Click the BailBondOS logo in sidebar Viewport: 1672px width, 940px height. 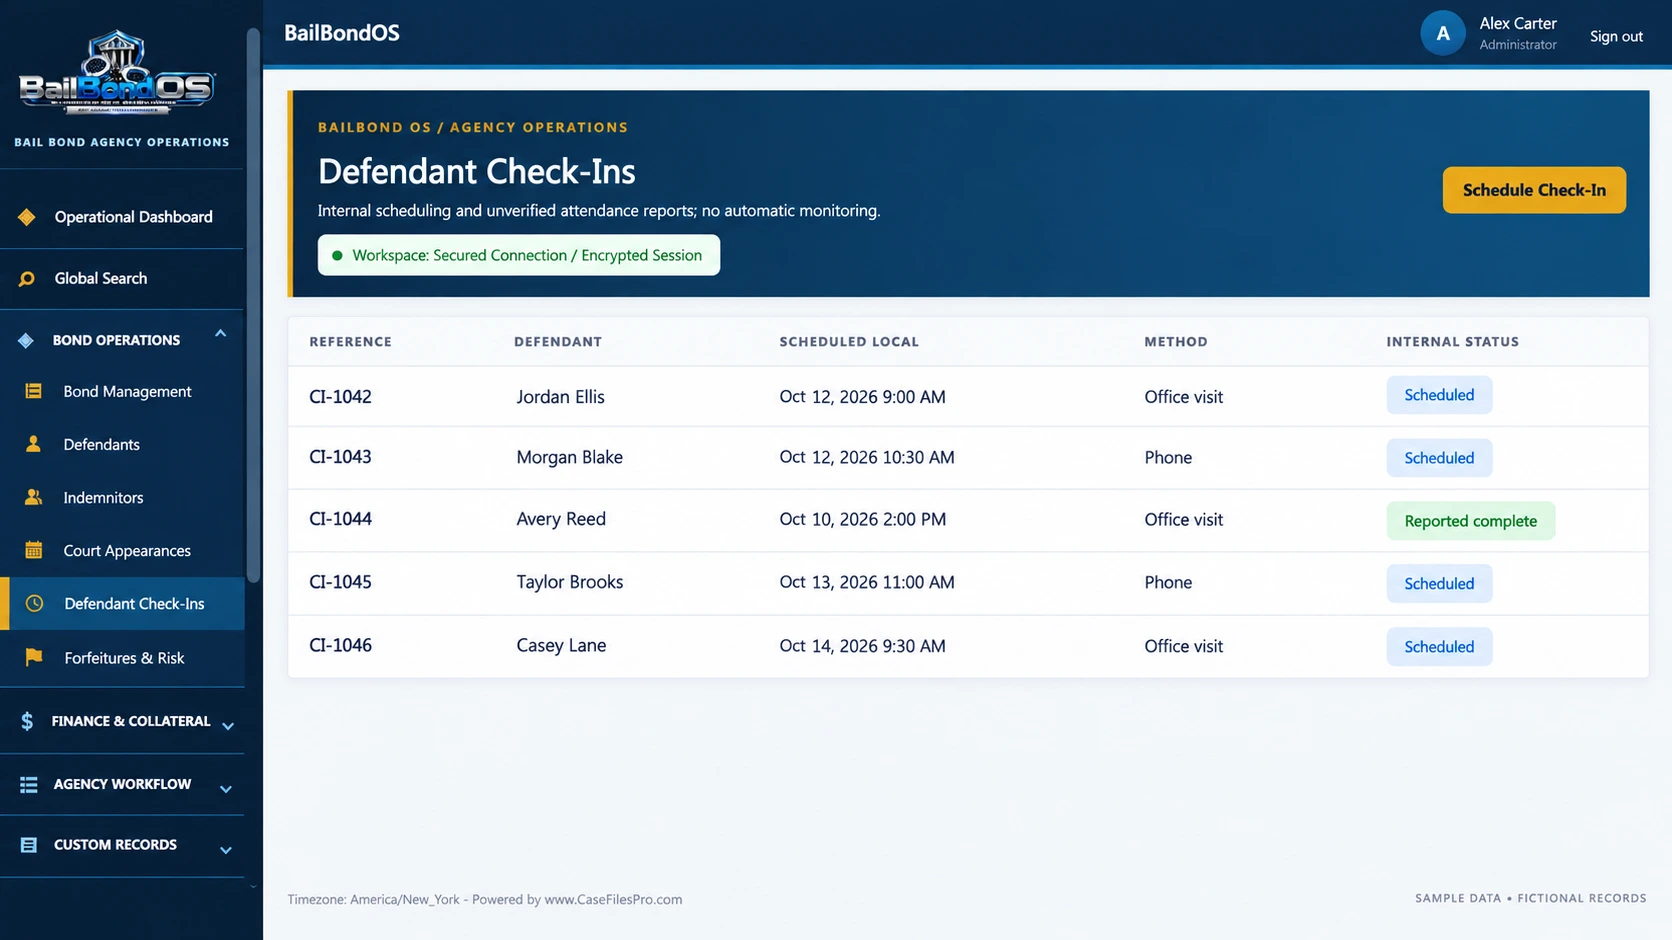(116, 74)
